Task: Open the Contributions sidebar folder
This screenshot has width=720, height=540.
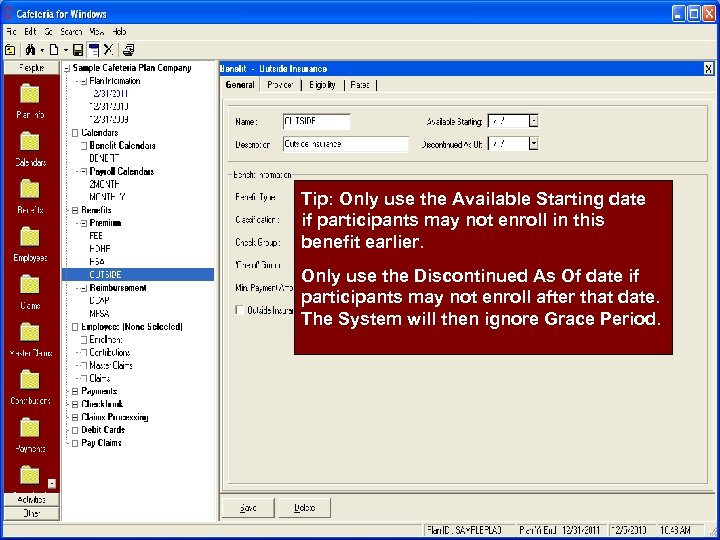Action: click(30, 388)
